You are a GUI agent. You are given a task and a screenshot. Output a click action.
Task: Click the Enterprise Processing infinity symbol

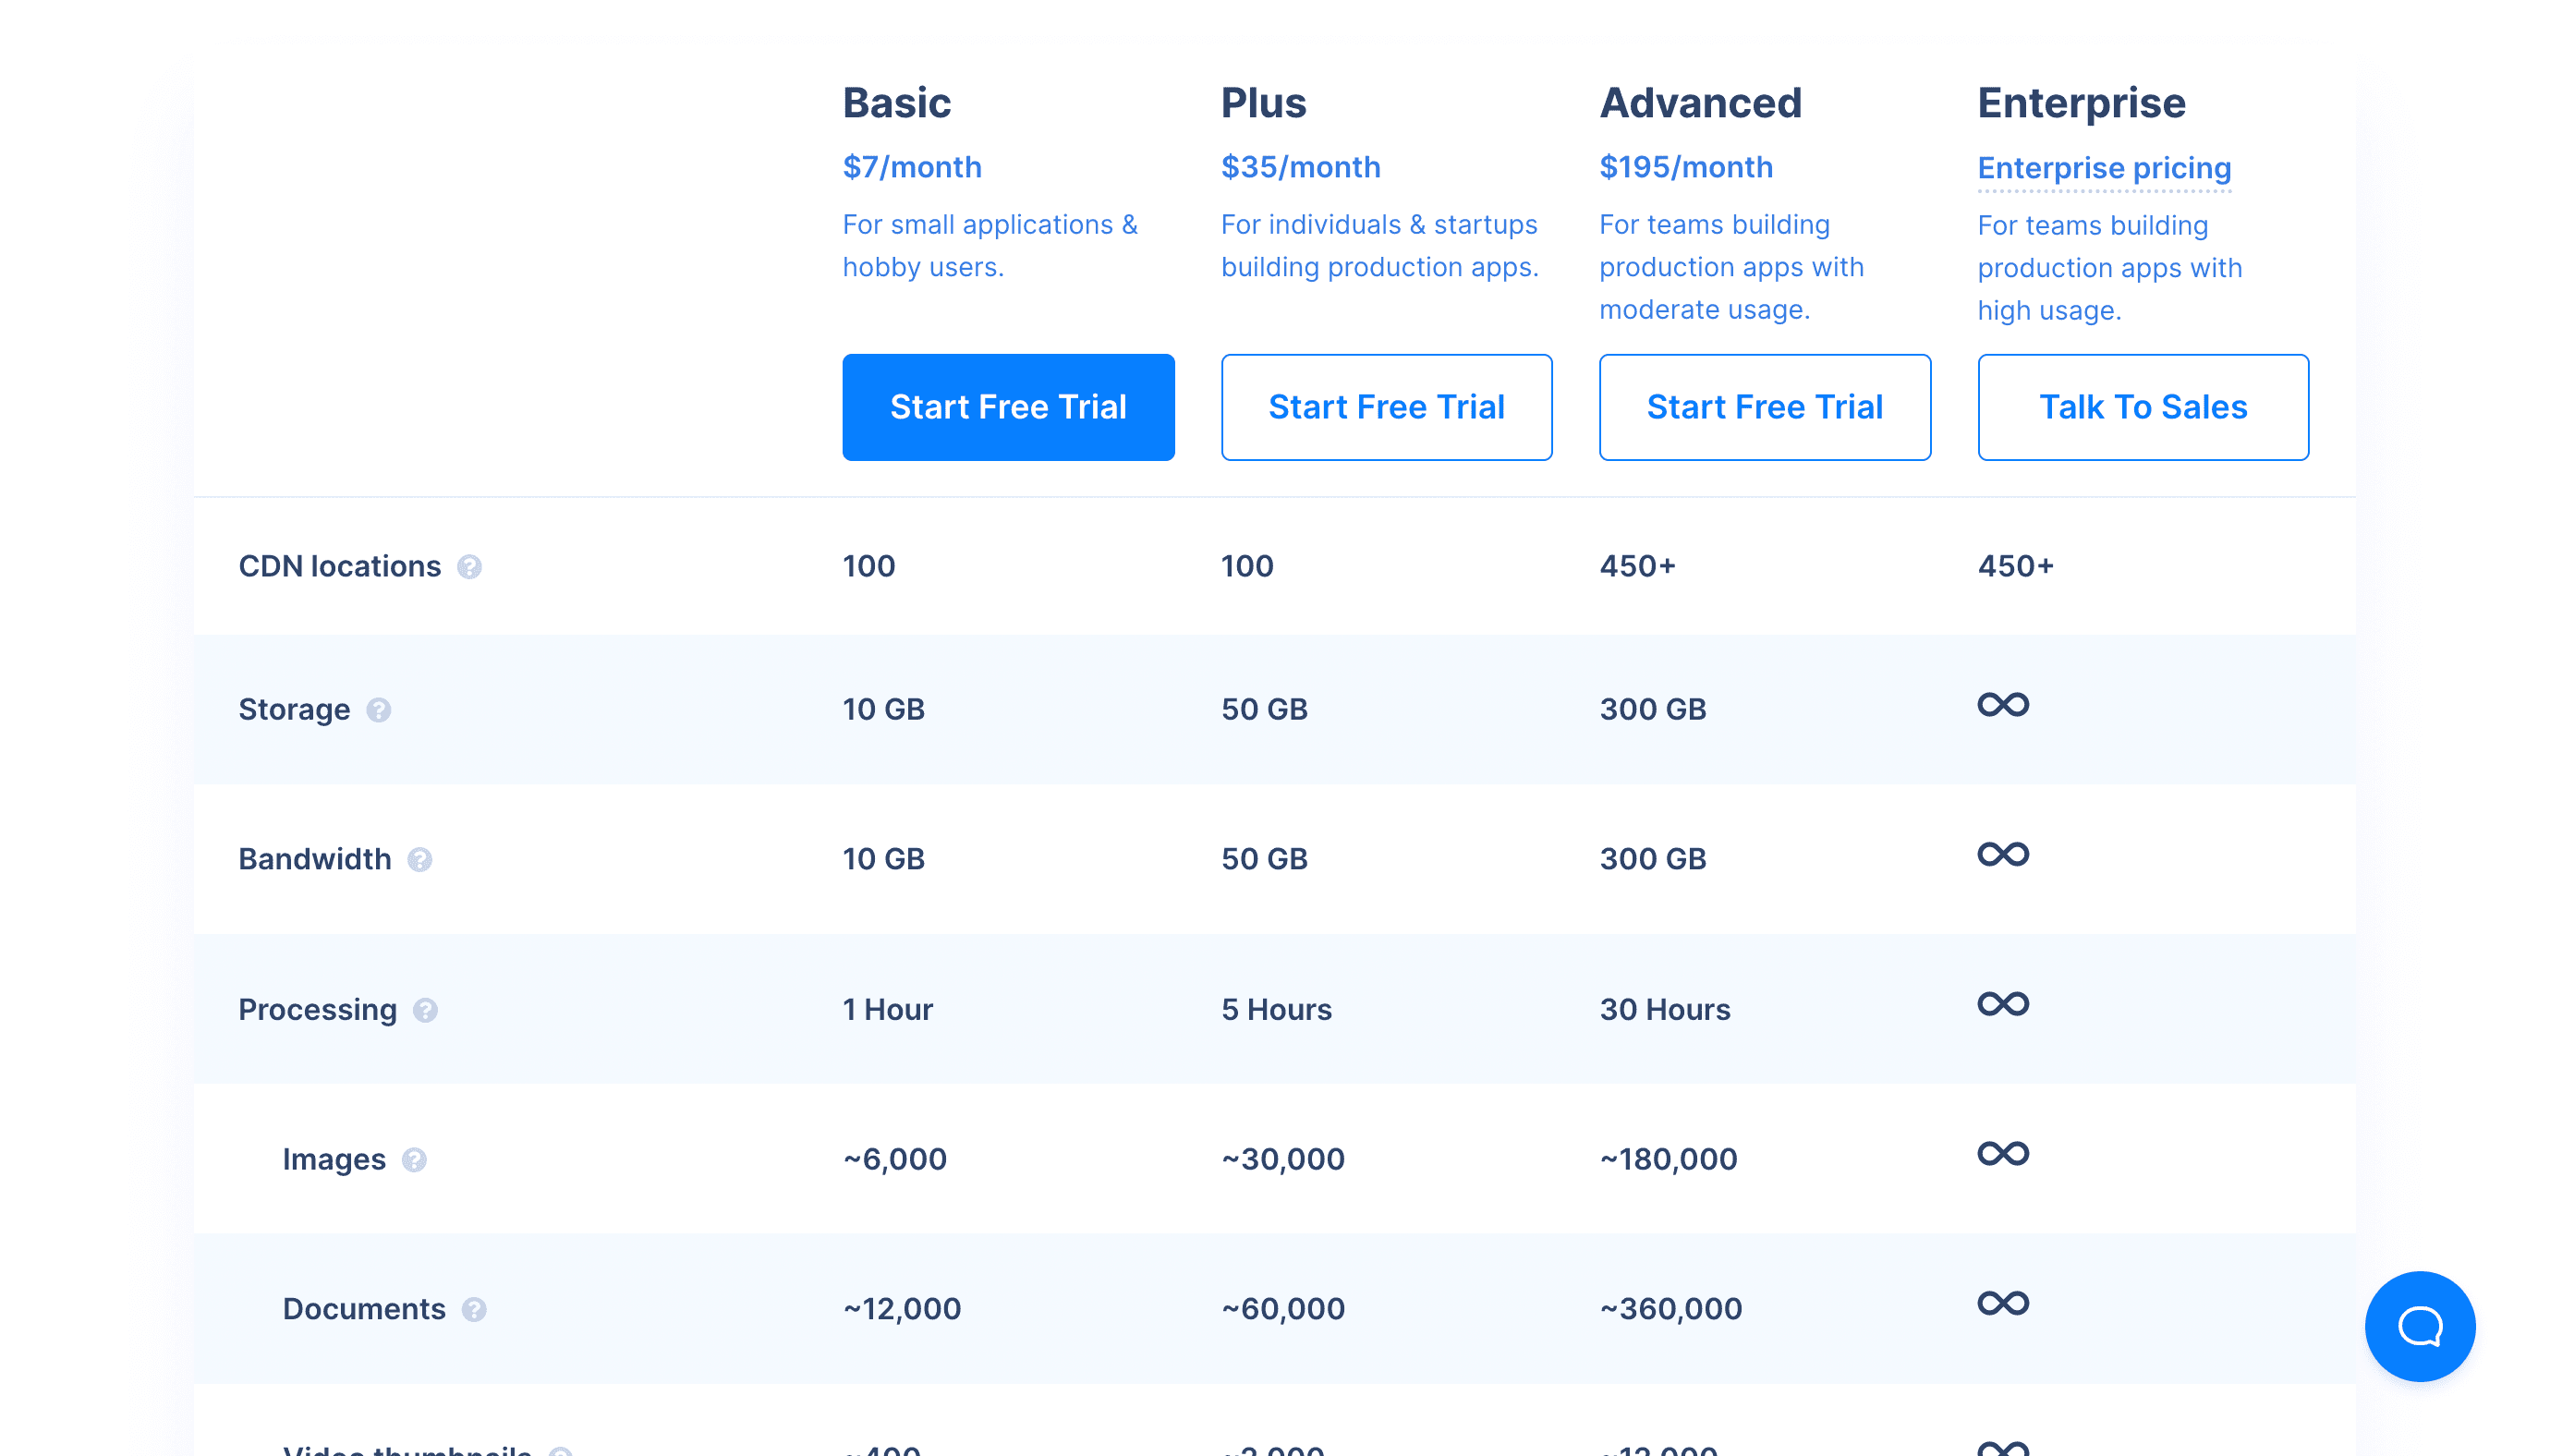tap(2003, 1004)
